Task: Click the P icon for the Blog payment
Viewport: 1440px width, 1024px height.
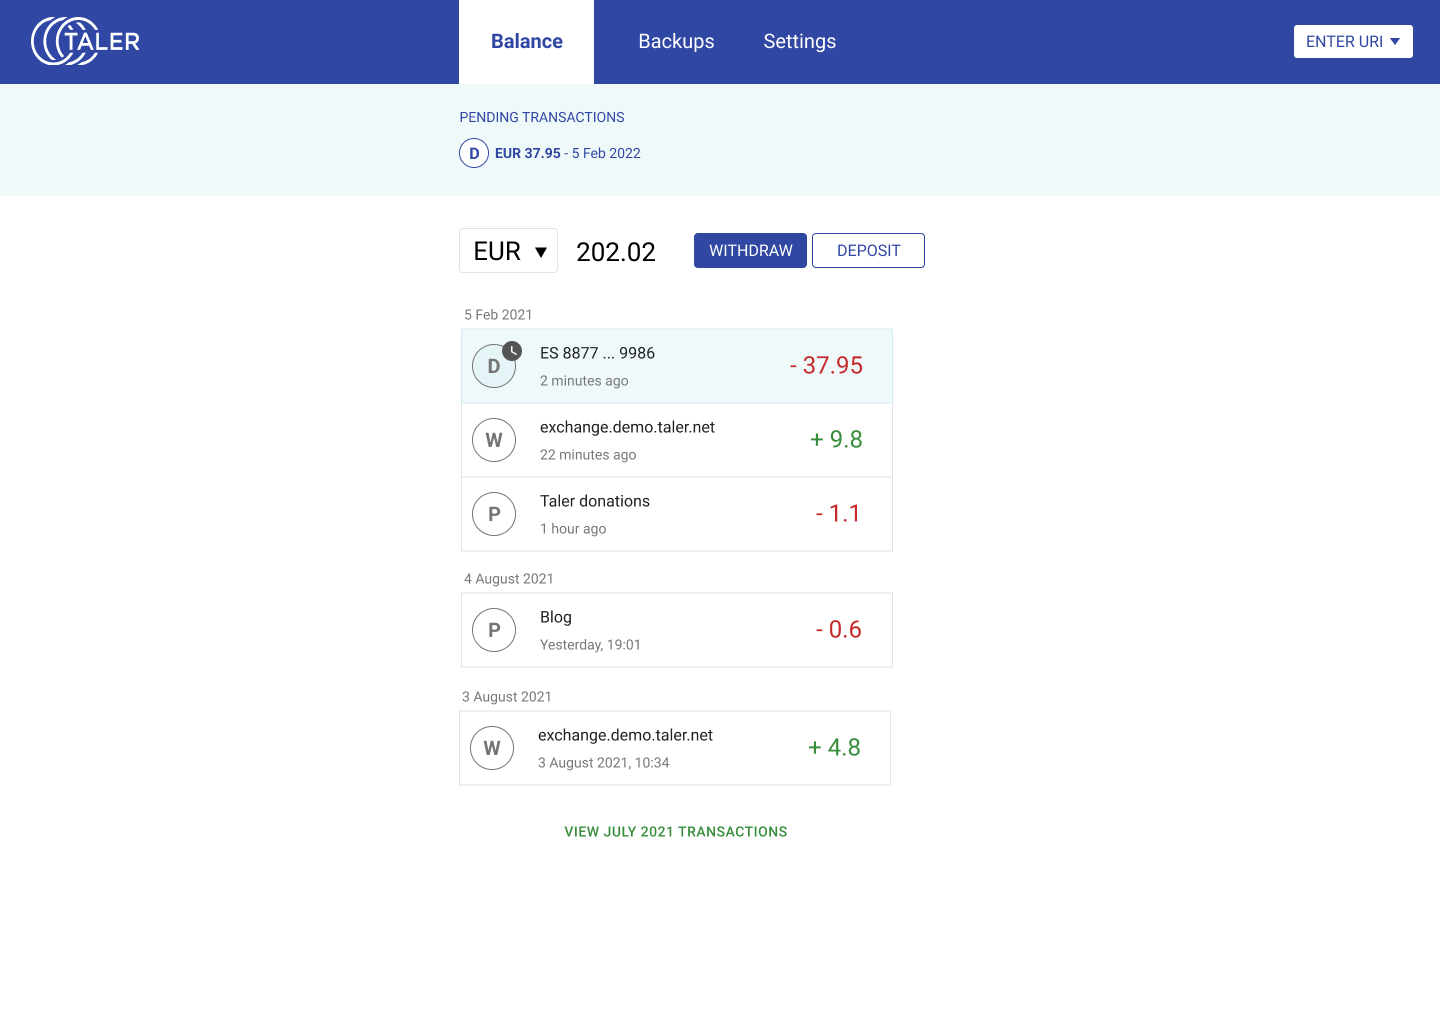Action: pyautogui.click(x=494, y=630)
